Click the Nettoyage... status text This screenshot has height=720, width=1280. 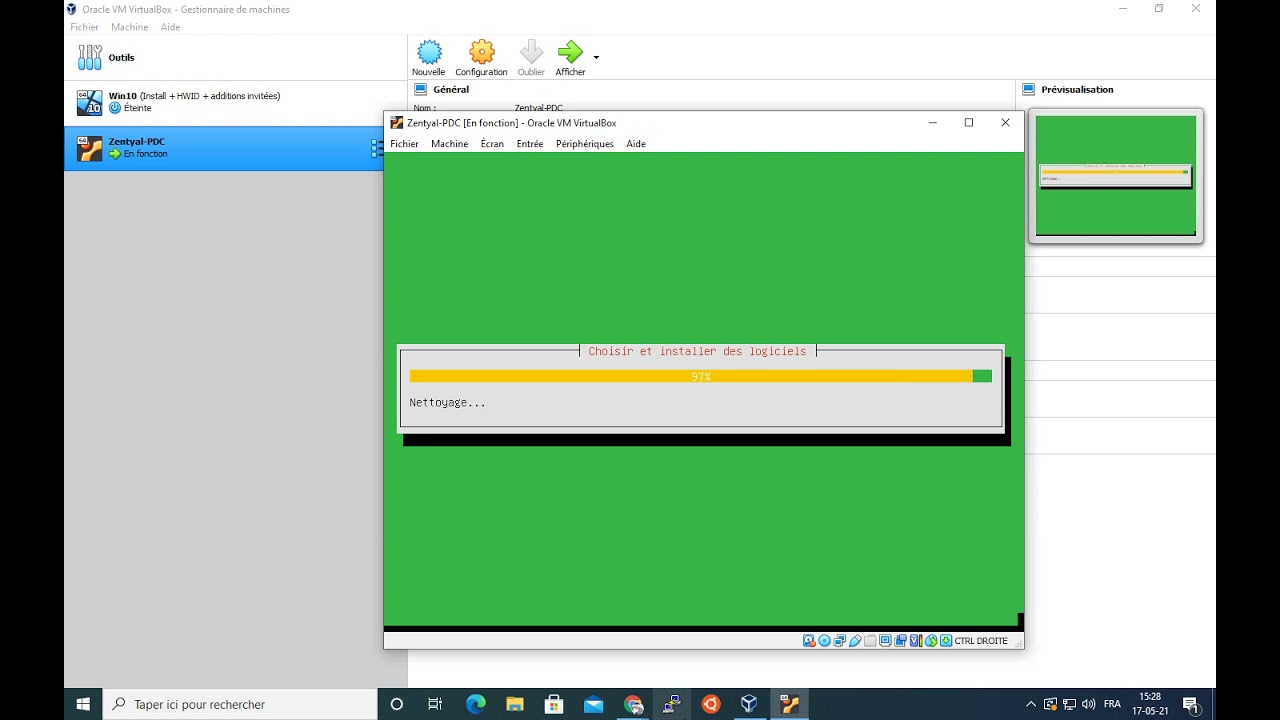click(x=447, y=403)
